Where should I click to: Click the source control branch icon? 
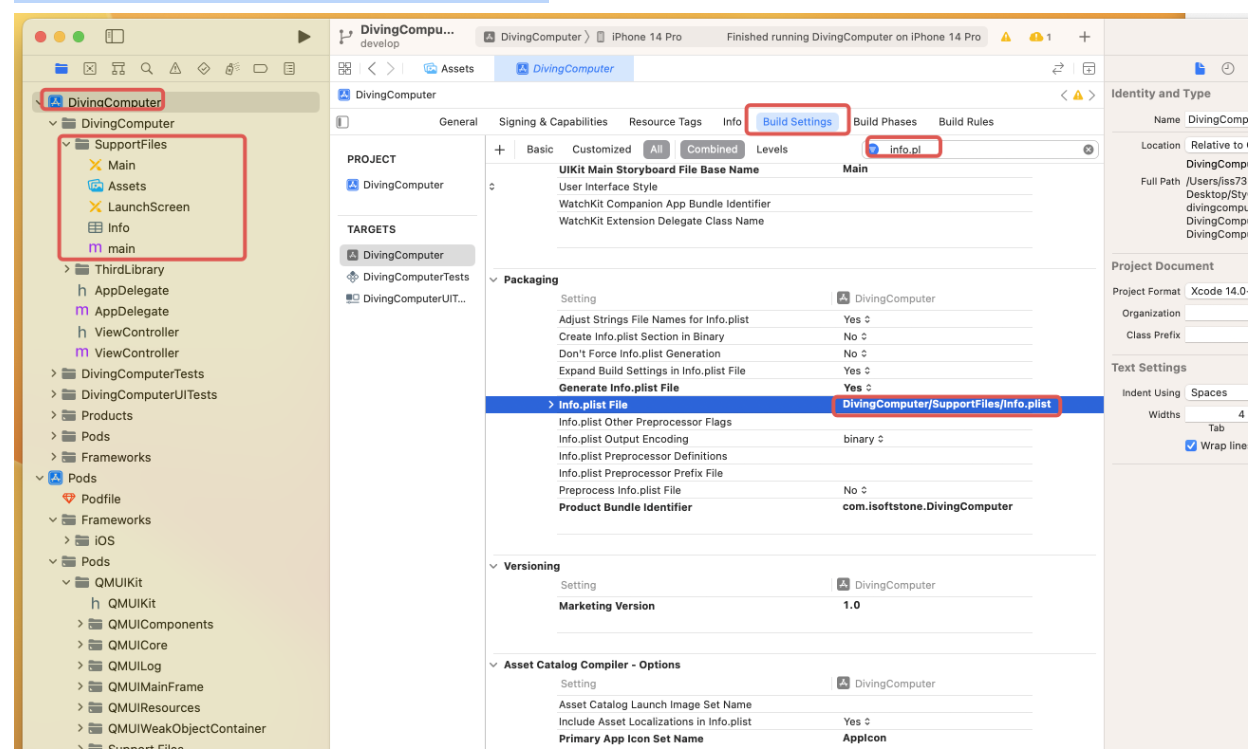pyautogui.click(x=346, y=37)
